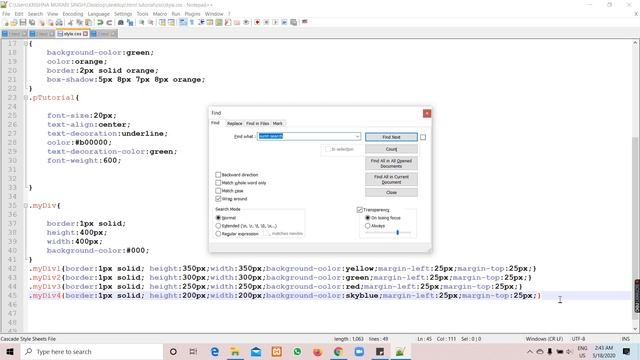The height and width of the screenshot is (360, 640).
Task: Toggle synchronized horizontal scrolling icon
Action: (171, 22)
